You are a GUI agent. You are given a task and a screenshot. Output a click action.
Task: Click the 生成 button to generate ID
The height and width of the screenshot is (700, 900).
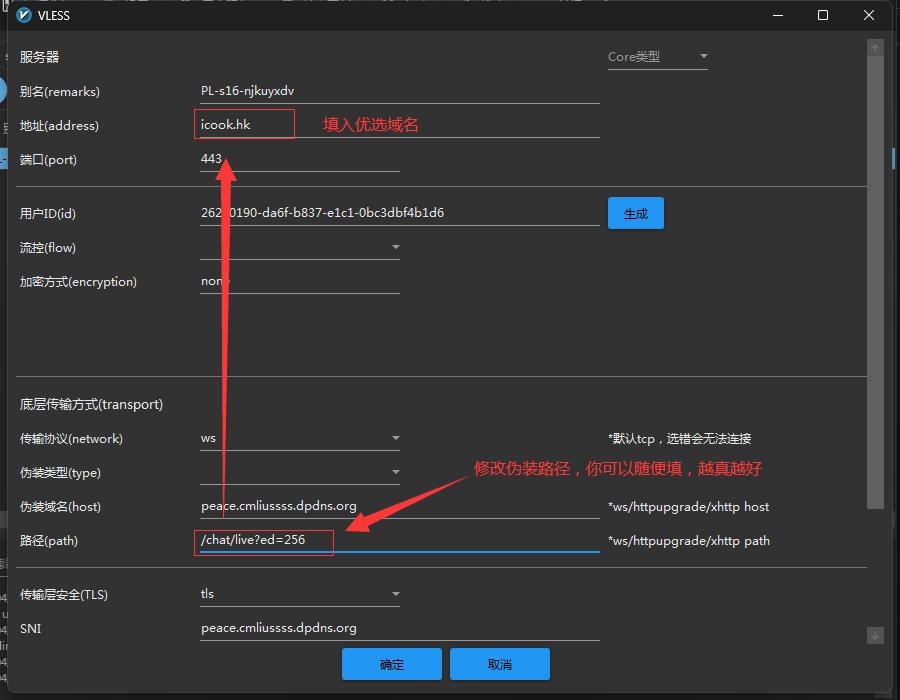[635, 213]
